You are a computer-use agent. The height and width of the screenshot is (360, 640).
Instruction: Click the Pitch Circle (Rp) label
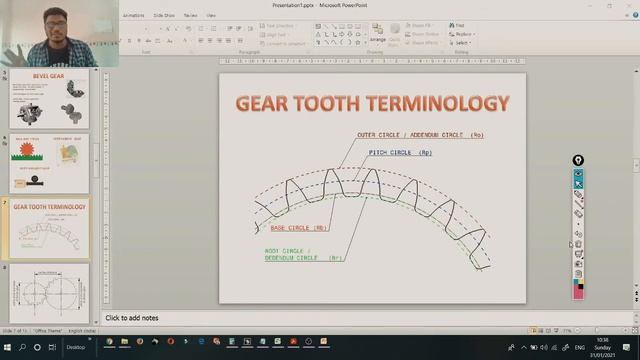coord(400,153)
